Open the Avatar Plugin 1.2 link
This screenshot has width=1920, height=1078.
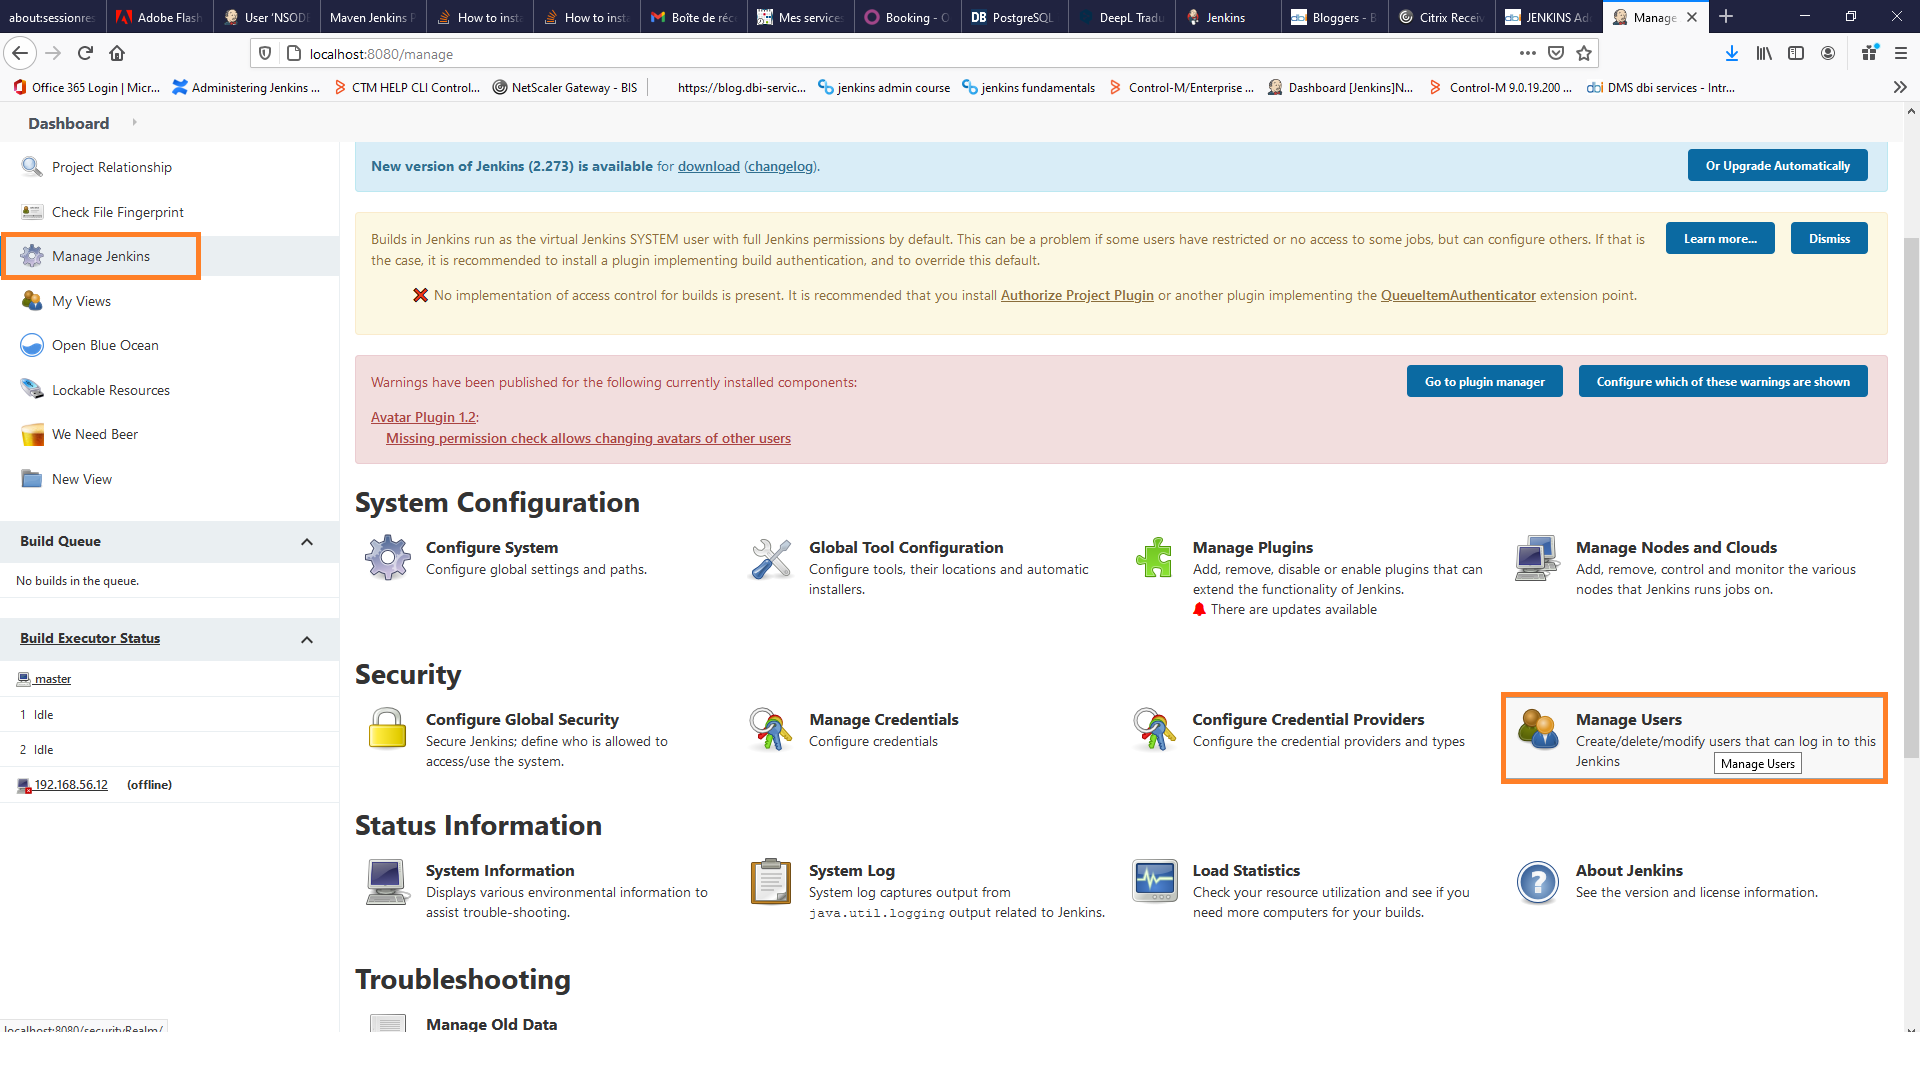click(x=423, y=418)
